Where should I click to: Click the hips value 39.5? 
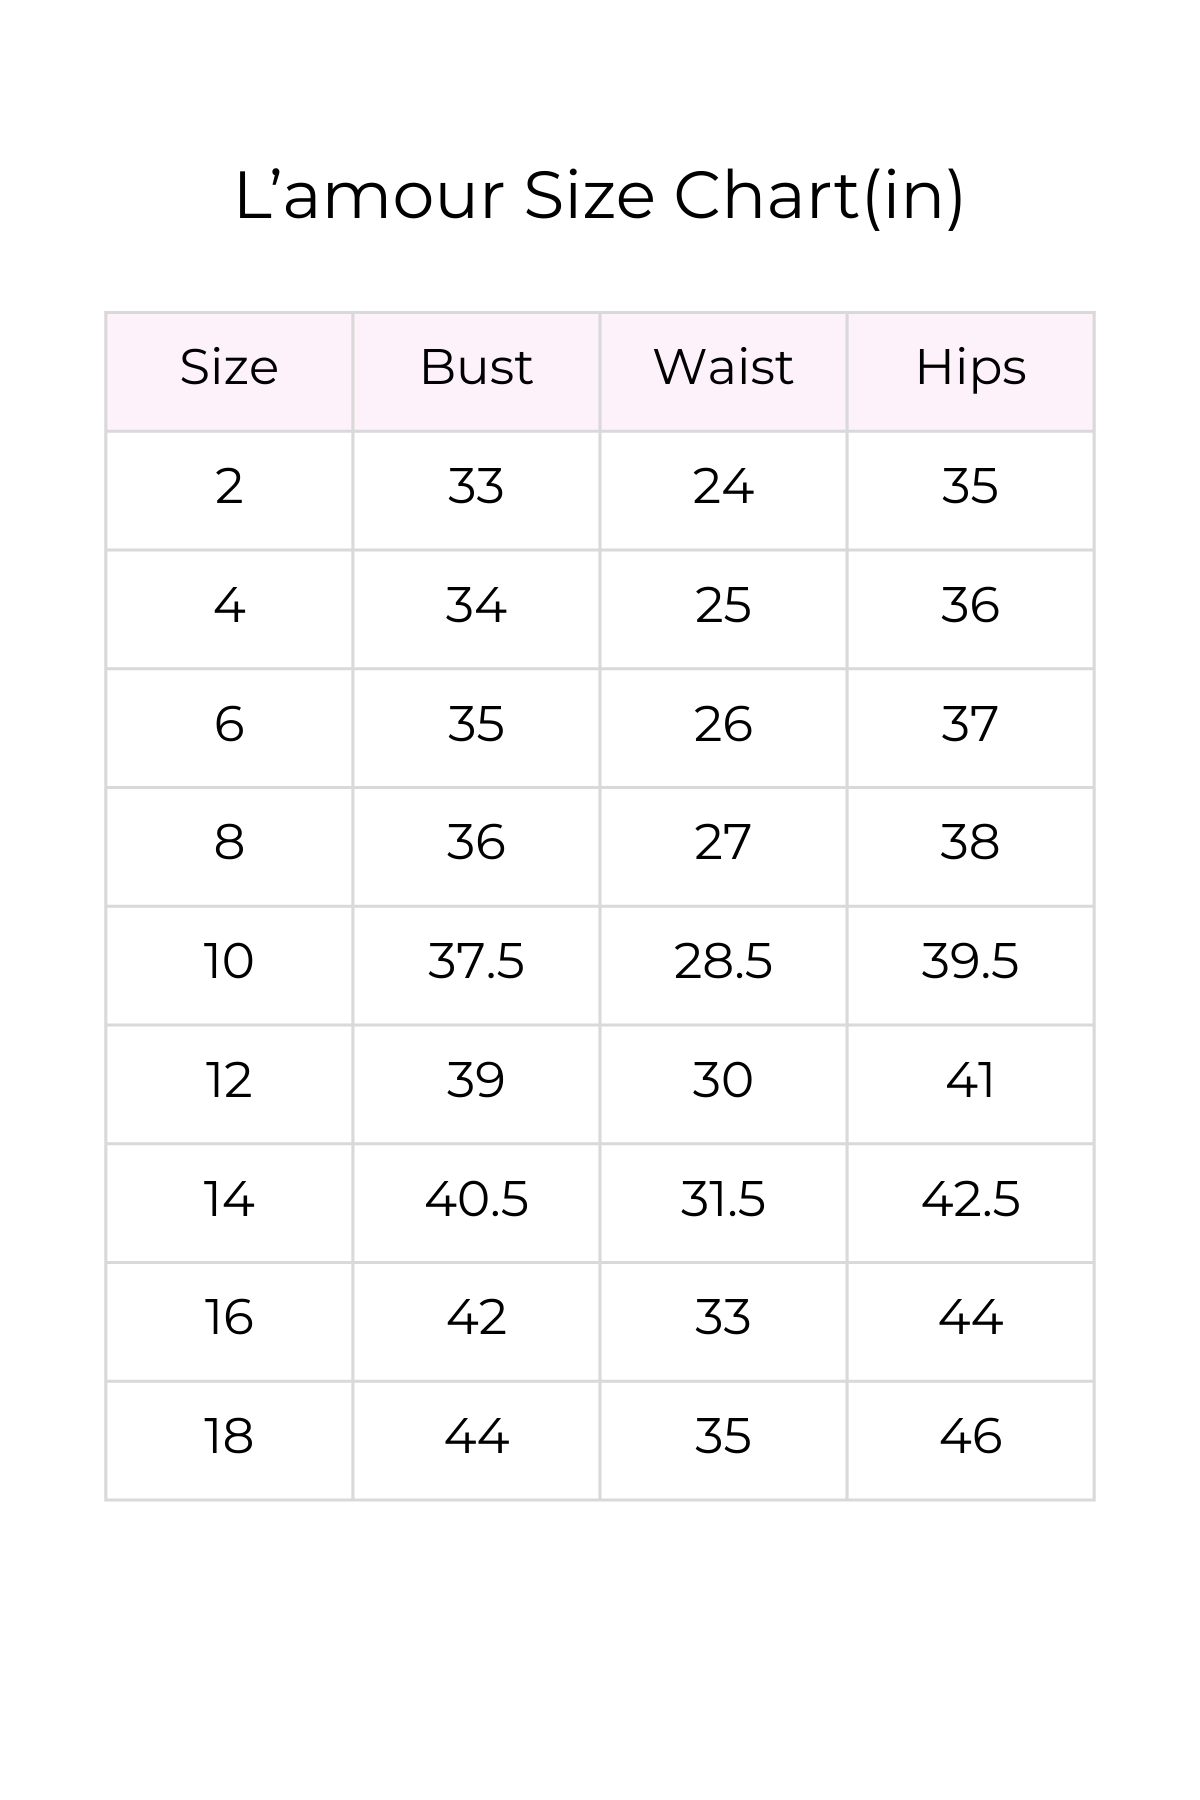pyautogui.click(x=970, y=962)
